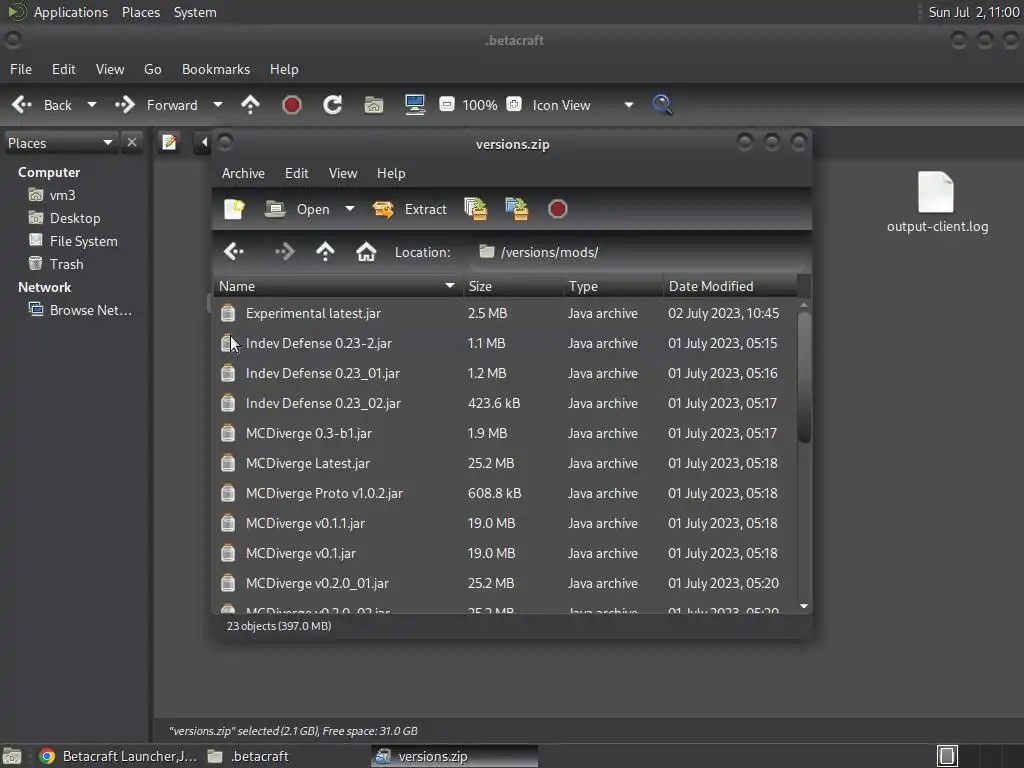Click the edit location pencil toggle icon

pos(169,142)
